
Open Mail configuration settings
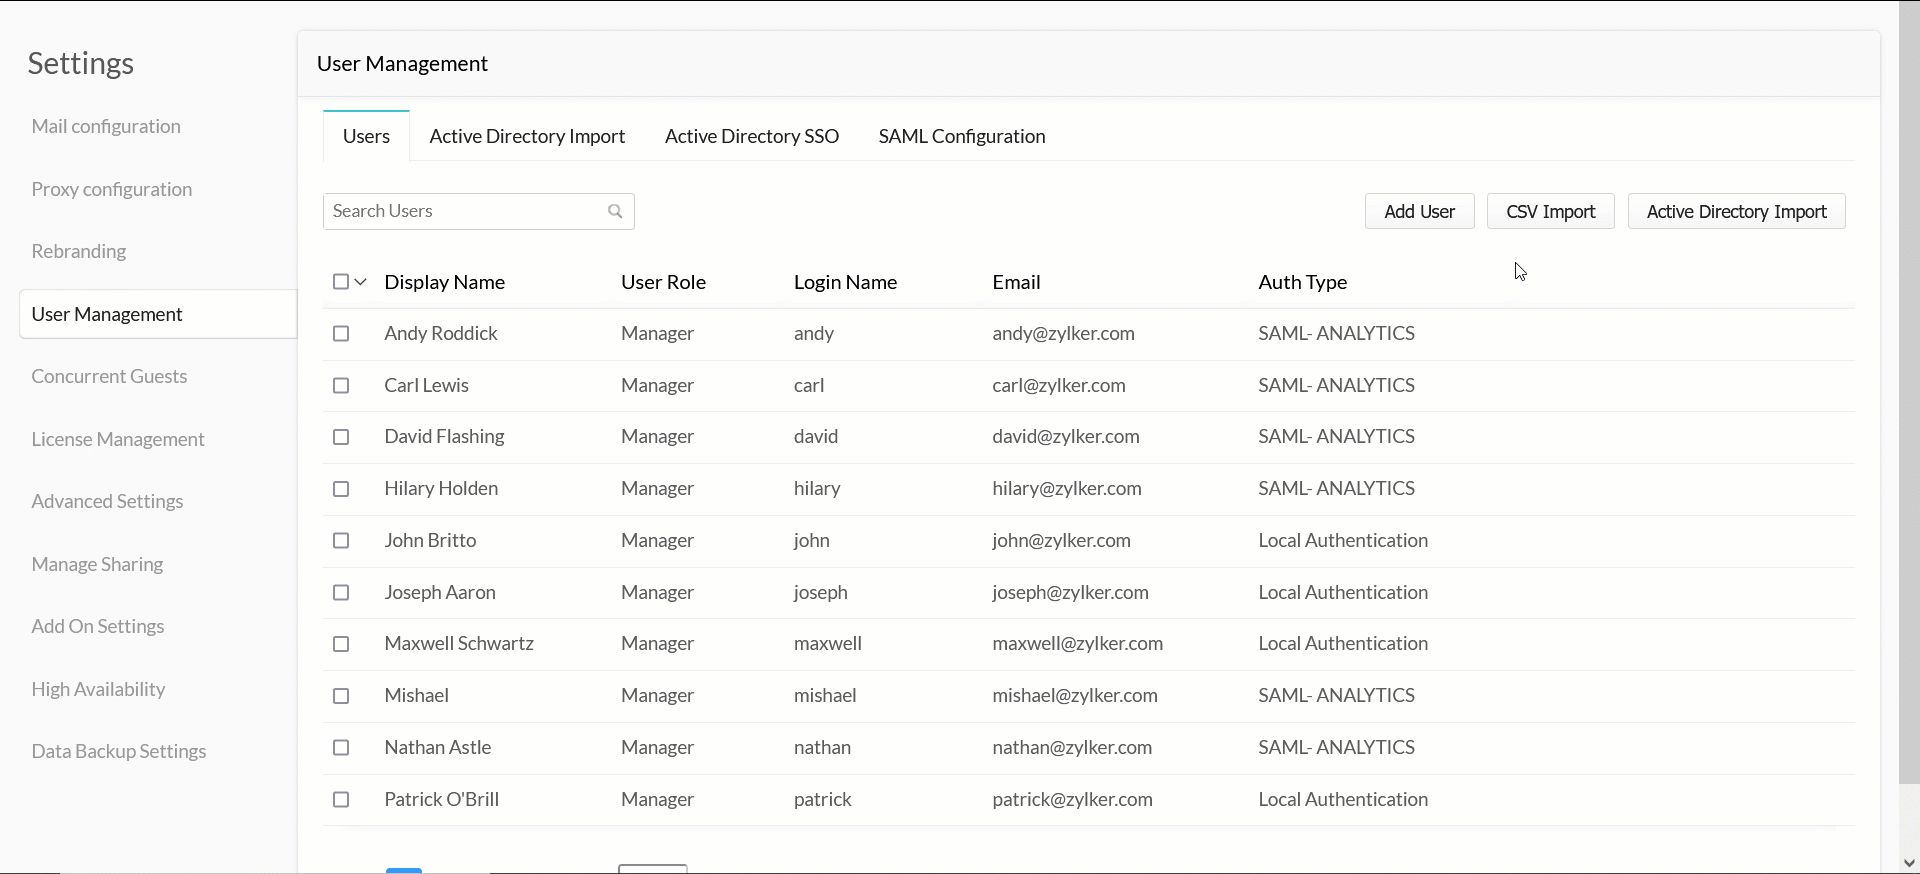click(x=106, y=126)
